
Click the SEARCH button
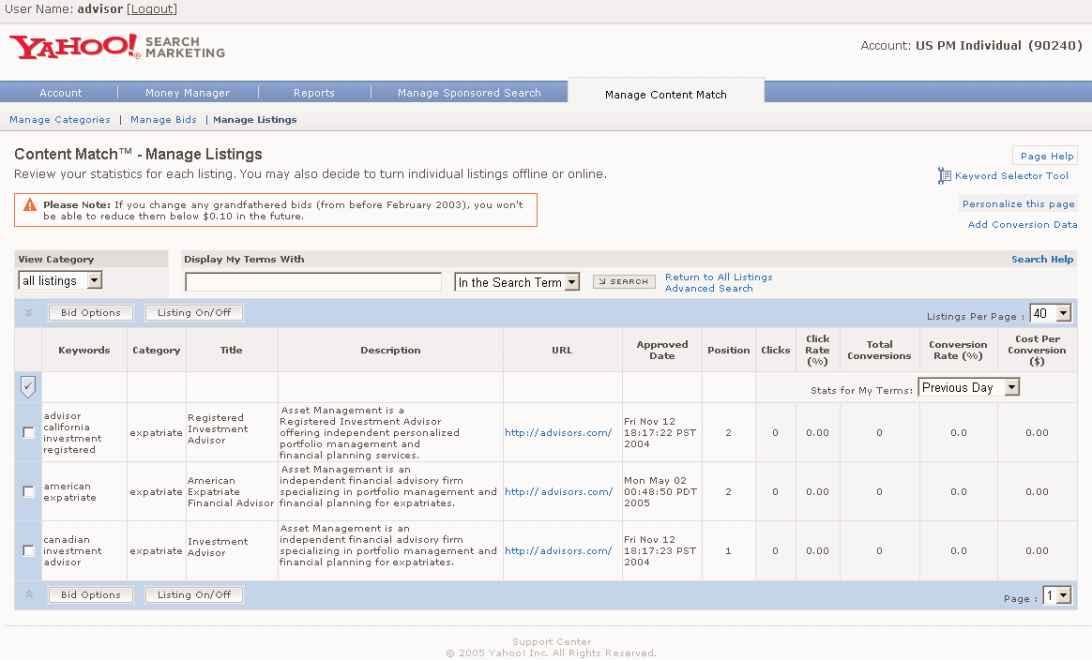click(x=624, y=283)
